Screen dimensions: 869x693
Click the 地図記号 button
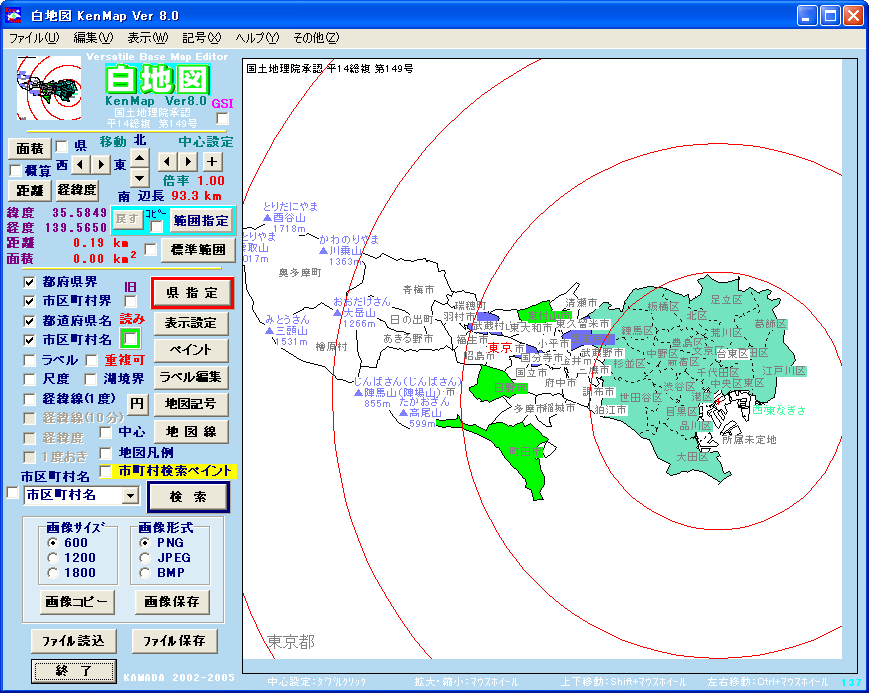(191, 404)
